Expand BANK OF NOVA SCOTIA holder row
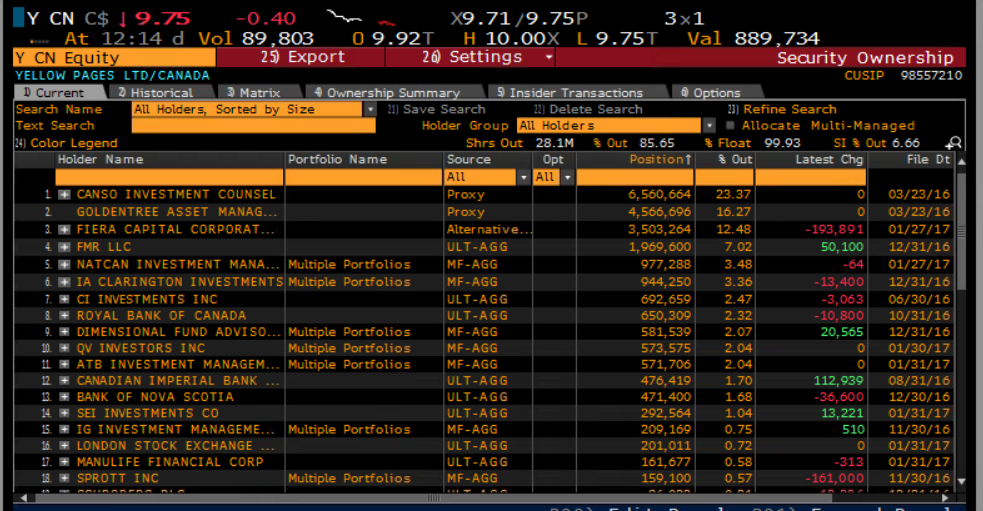This screenshot has height=511, width=983. 64,398
